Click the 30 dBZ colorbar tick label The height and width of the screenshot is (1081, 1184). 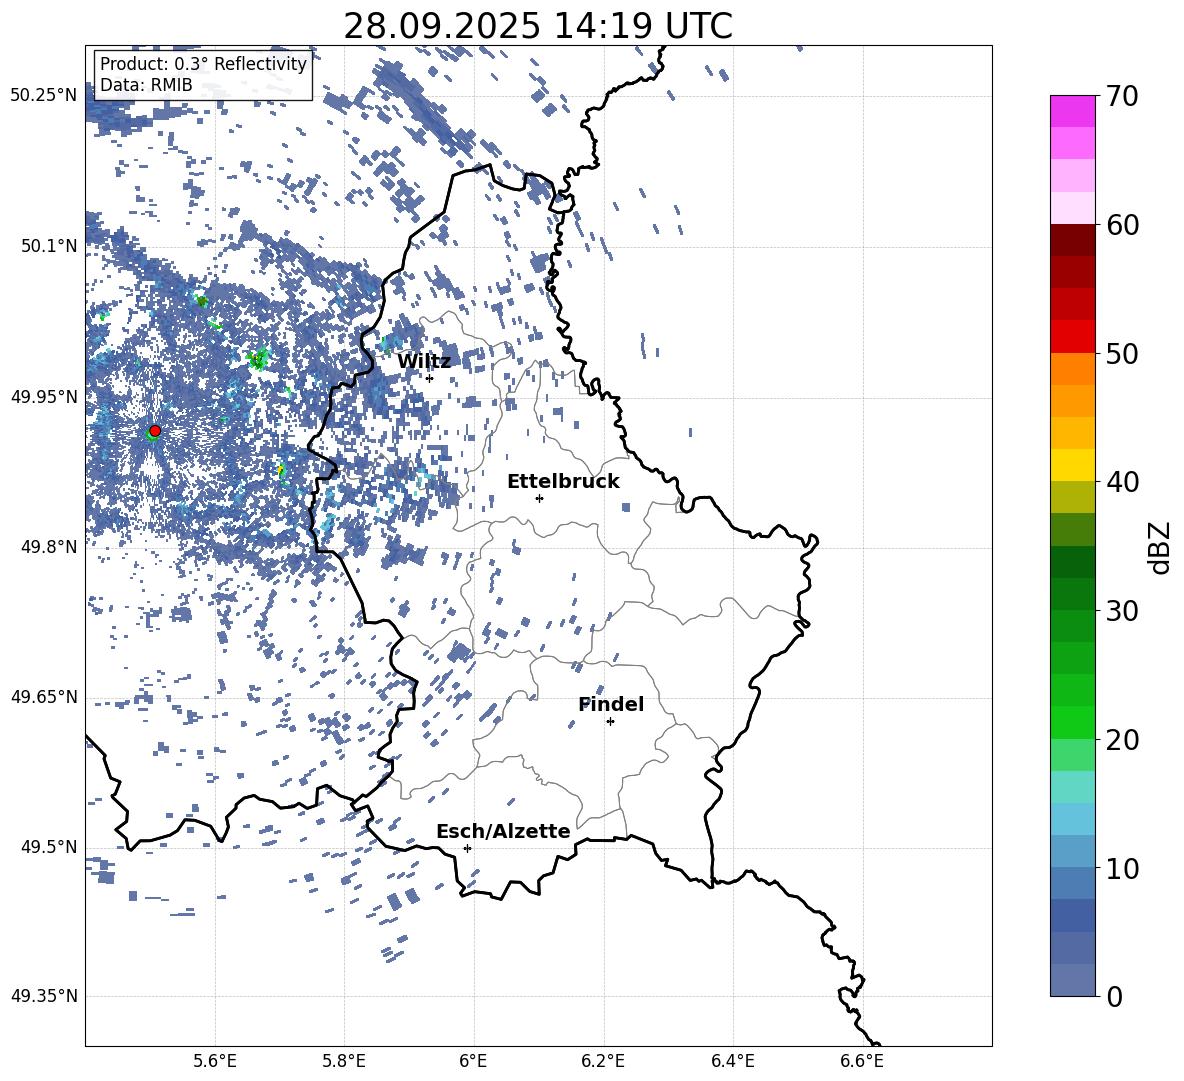1122,611
